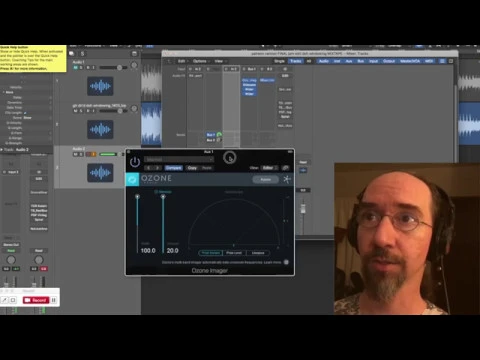Toggle Aux channel filter in Mixer

click(x=349, y=61)
